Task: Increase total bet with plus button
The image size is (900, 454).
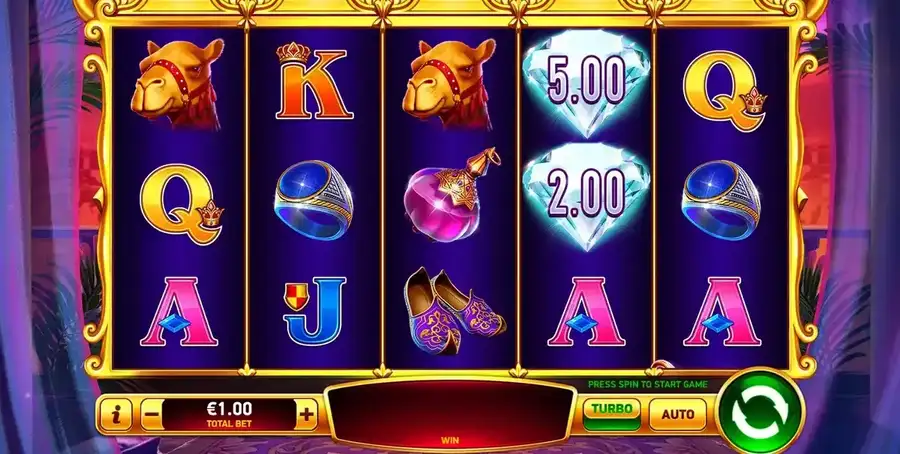Action: click(307, 414)
